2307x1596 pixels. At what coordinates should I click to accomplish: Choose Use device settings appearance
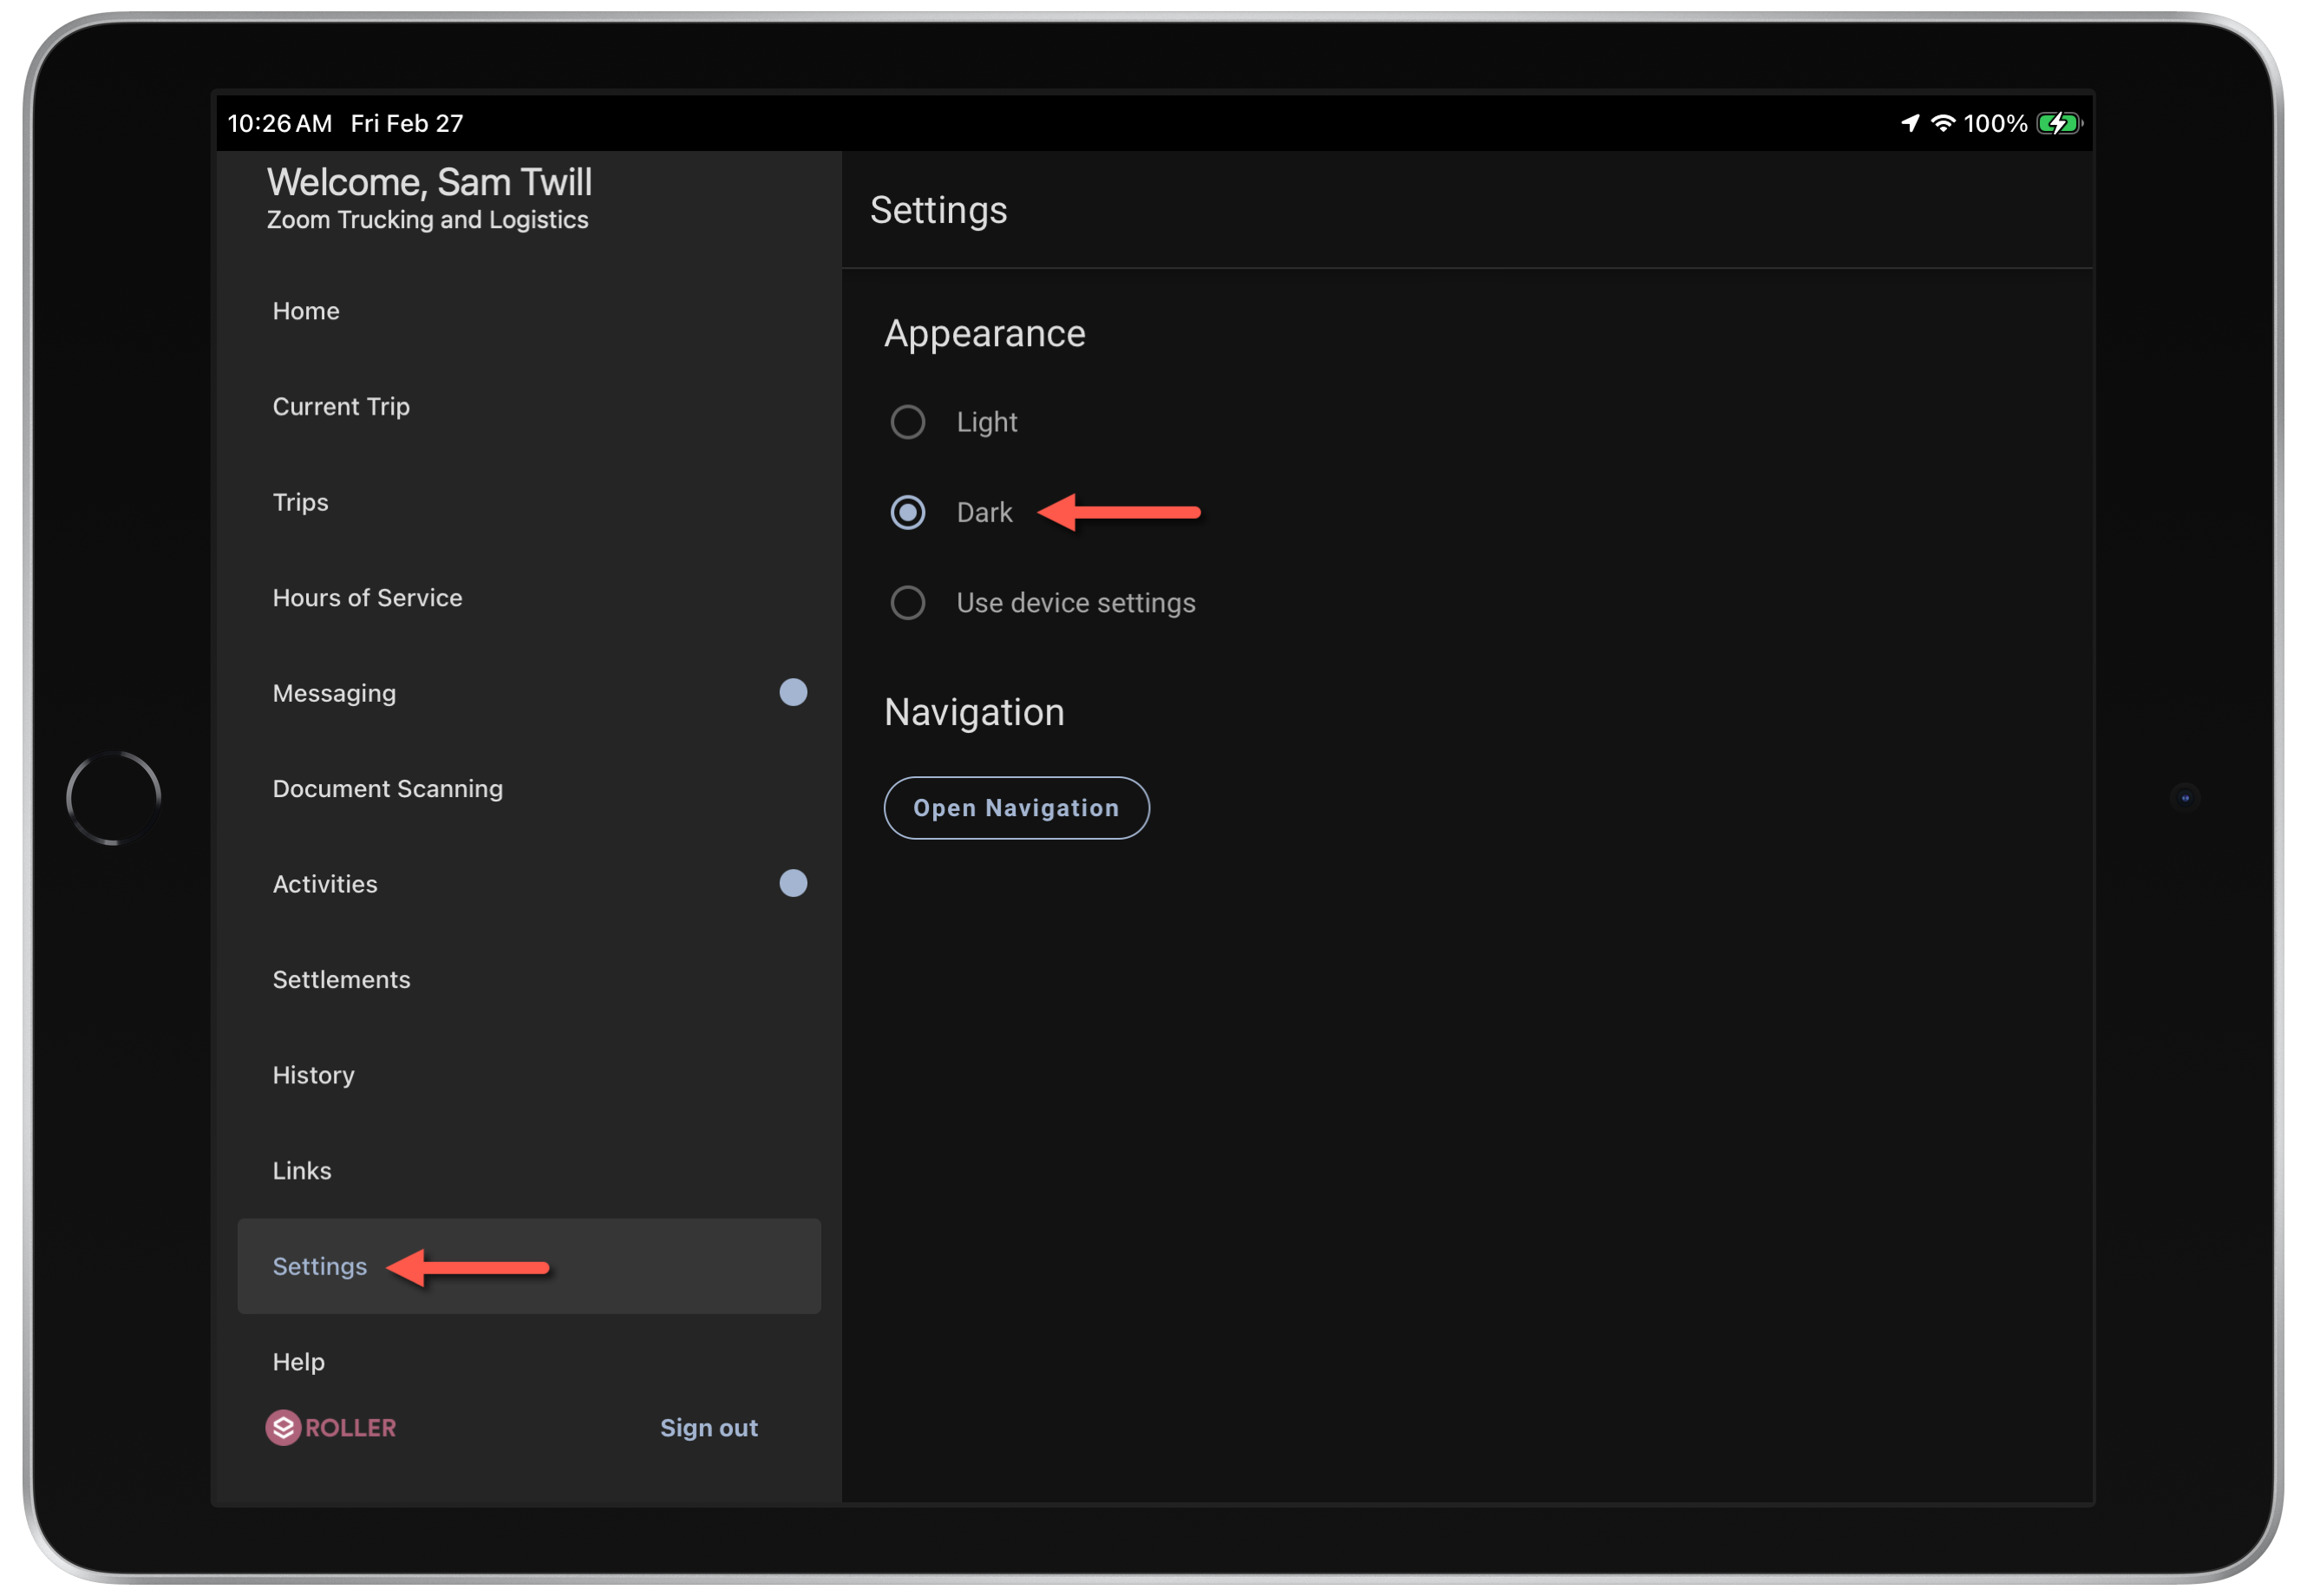pyautogui.click(x=907, y=602)
